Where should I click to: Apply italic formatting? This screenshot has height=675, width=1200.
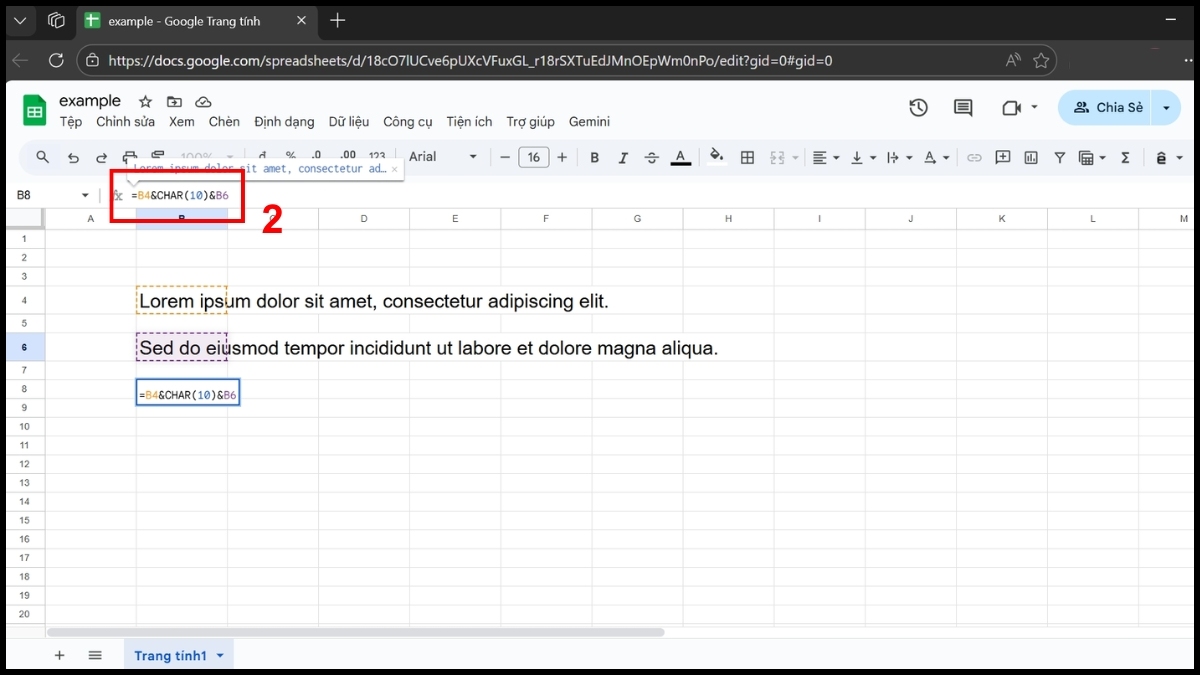tap(621, 157)
